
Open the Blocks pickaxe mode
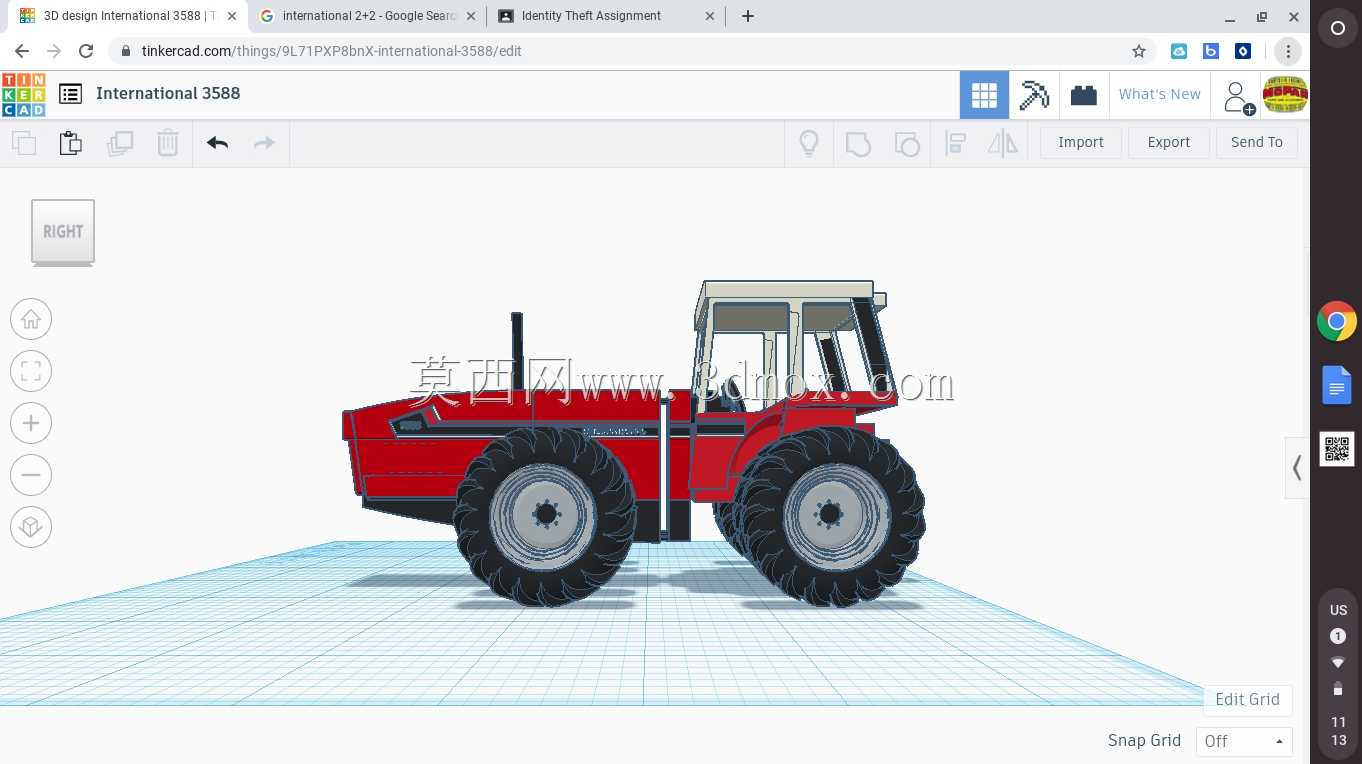click(x=1034, y=95)
